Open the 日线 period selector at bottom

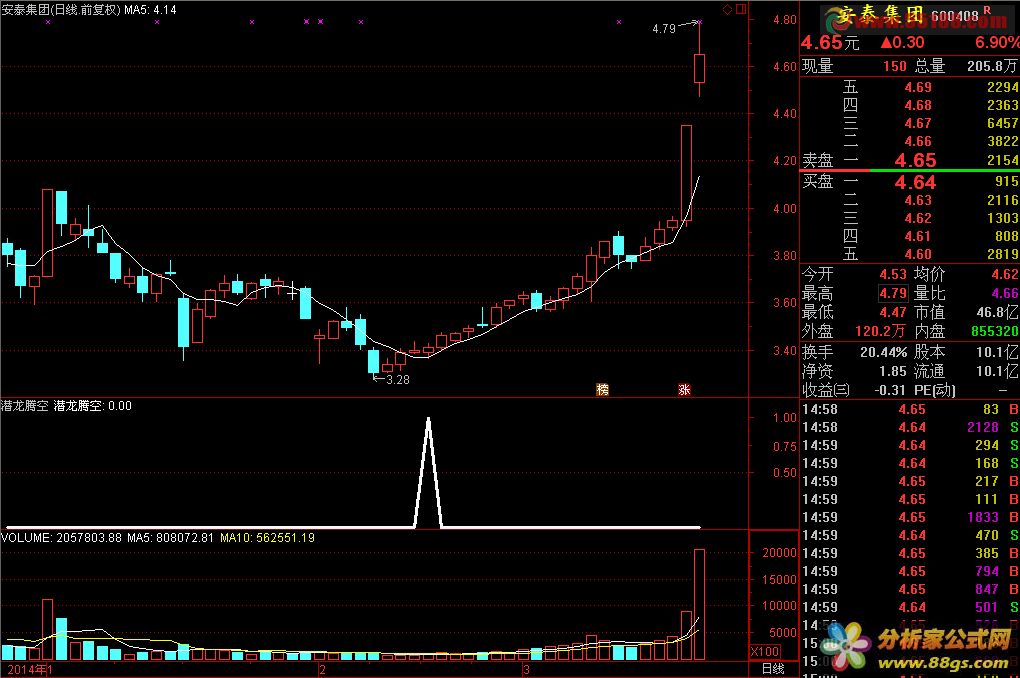(x=773, y=668)
